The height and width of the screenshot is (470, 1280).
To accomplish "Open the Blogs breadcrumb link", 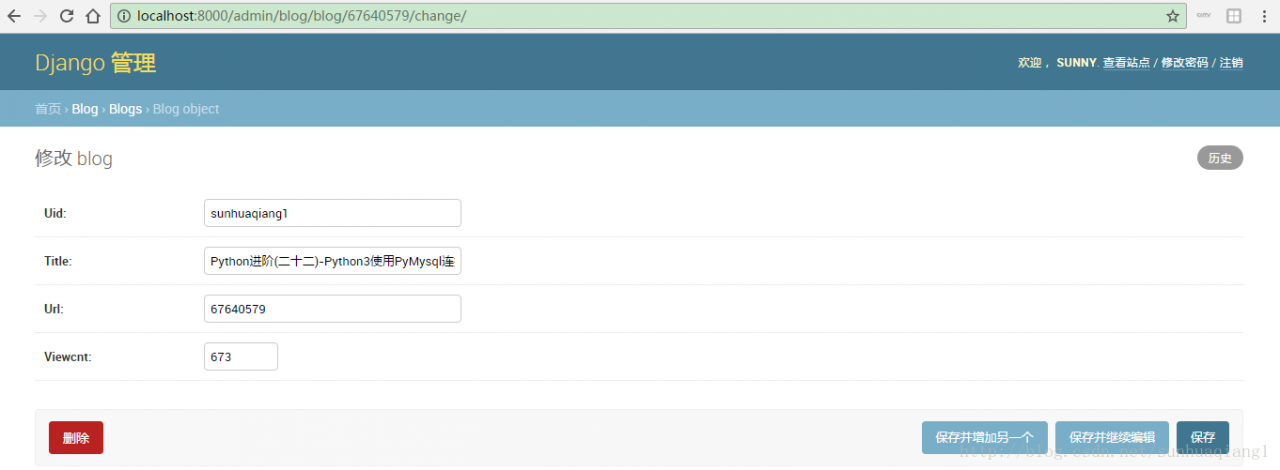I will pos(125,109).
